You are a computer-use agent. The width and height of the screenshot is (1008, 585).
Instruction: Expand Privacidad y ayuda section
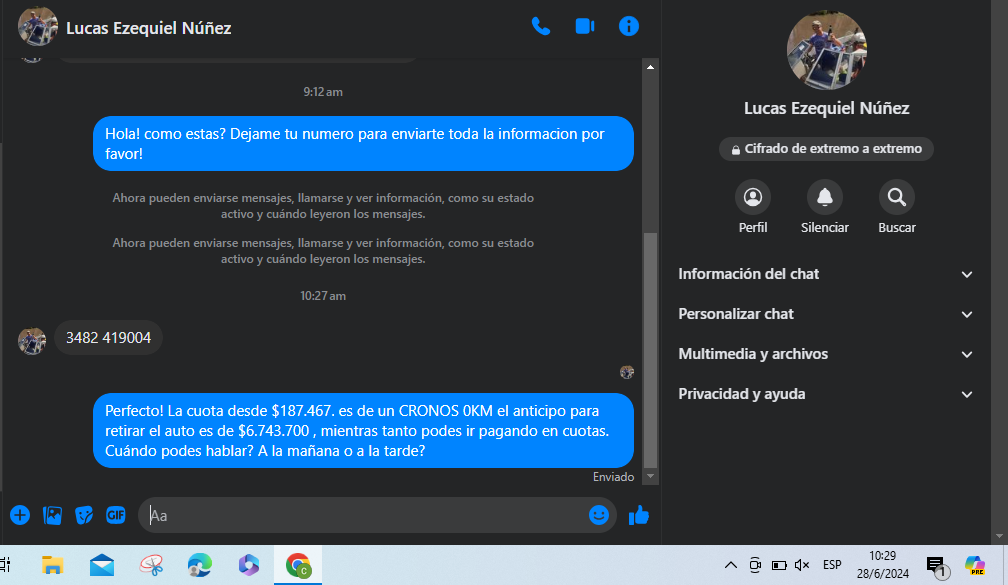pos(826,394)
